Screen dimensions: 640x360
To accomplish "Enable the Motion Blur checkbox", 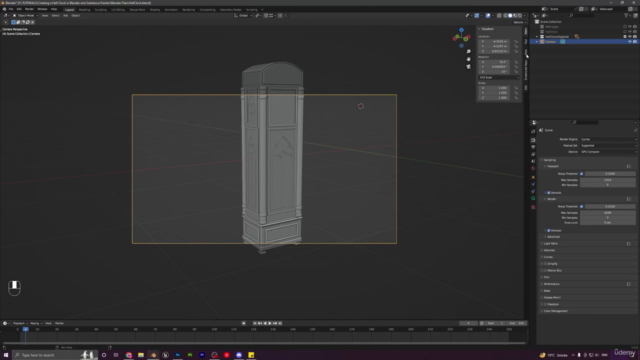I will 545,271.
